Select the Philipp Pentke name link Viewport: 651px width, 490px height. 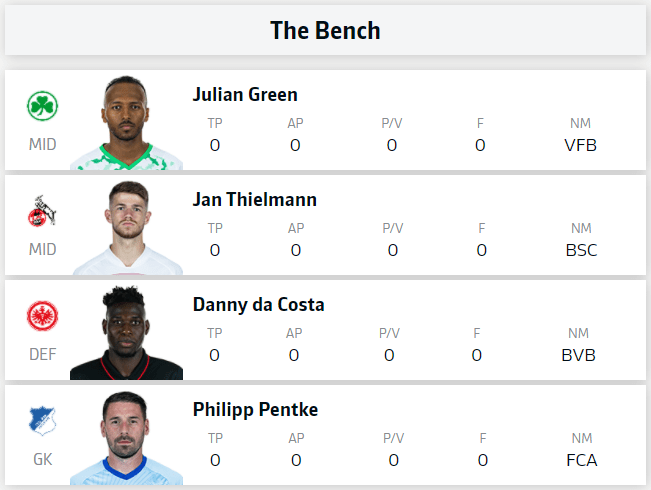pos(255,410)
